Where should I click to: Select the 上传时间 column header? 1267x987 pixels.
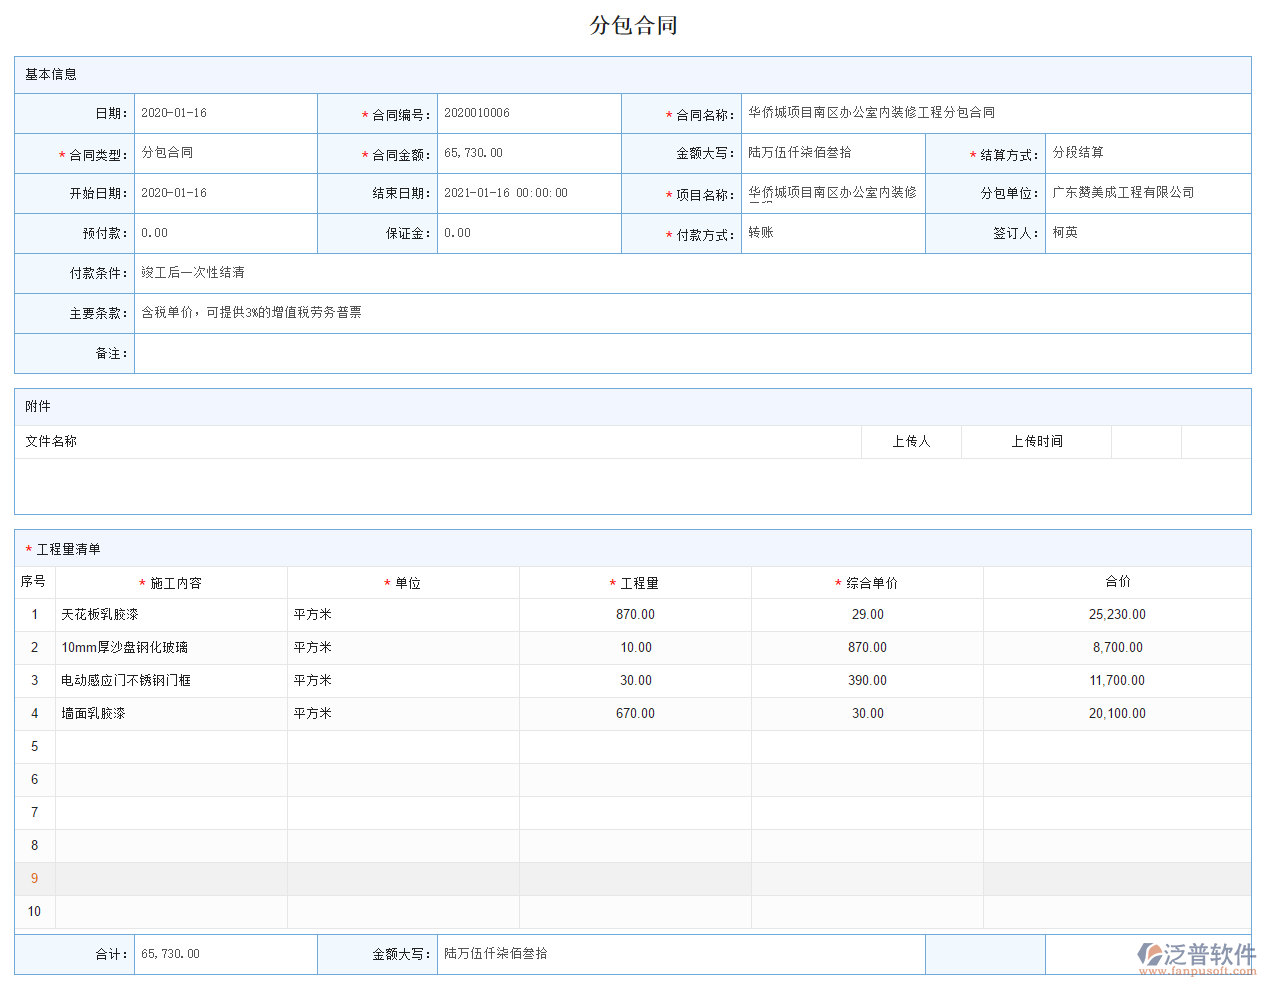(1036, 441)
